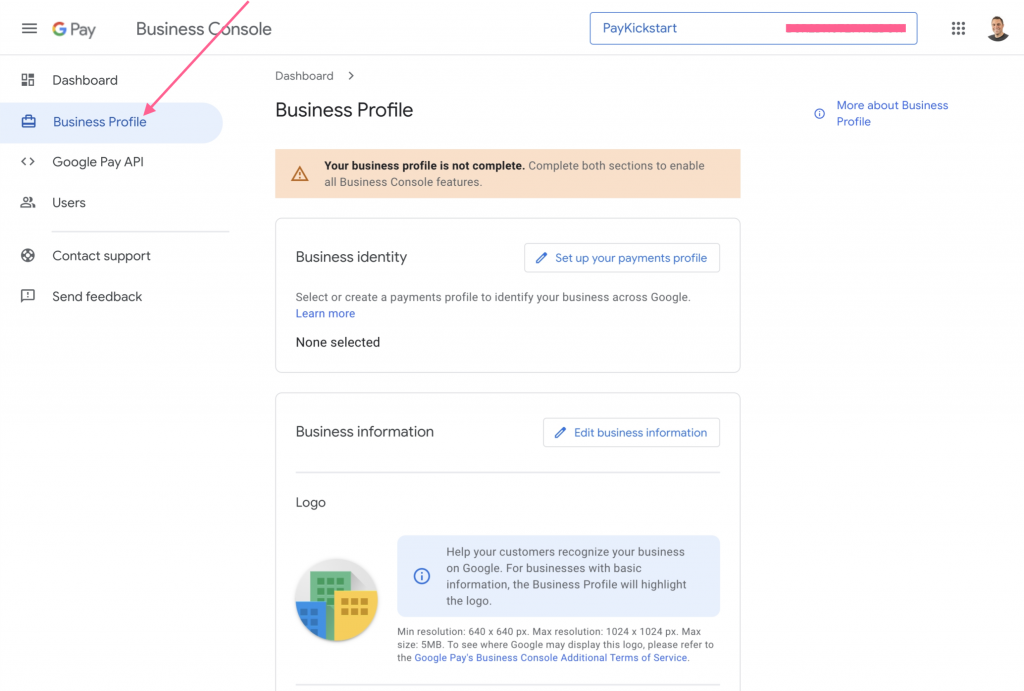
Task: Click the Business Profile page heading
Action: click(344, 110)
